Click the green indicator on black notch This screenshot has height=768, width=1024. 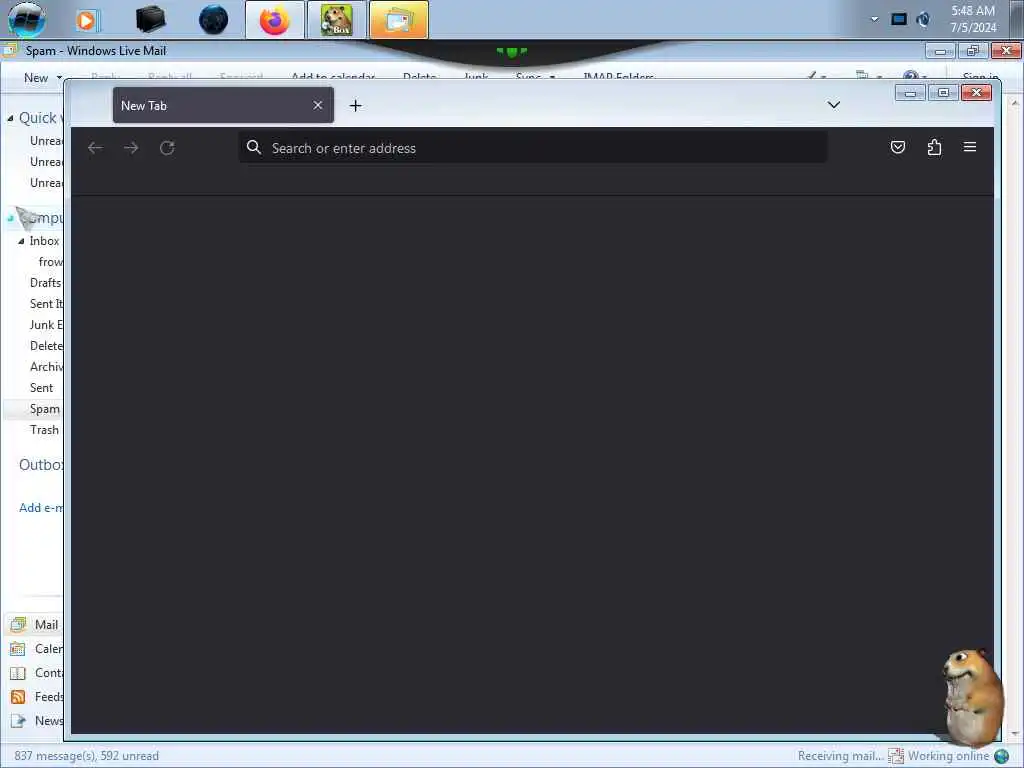click(x=511, y=51)
